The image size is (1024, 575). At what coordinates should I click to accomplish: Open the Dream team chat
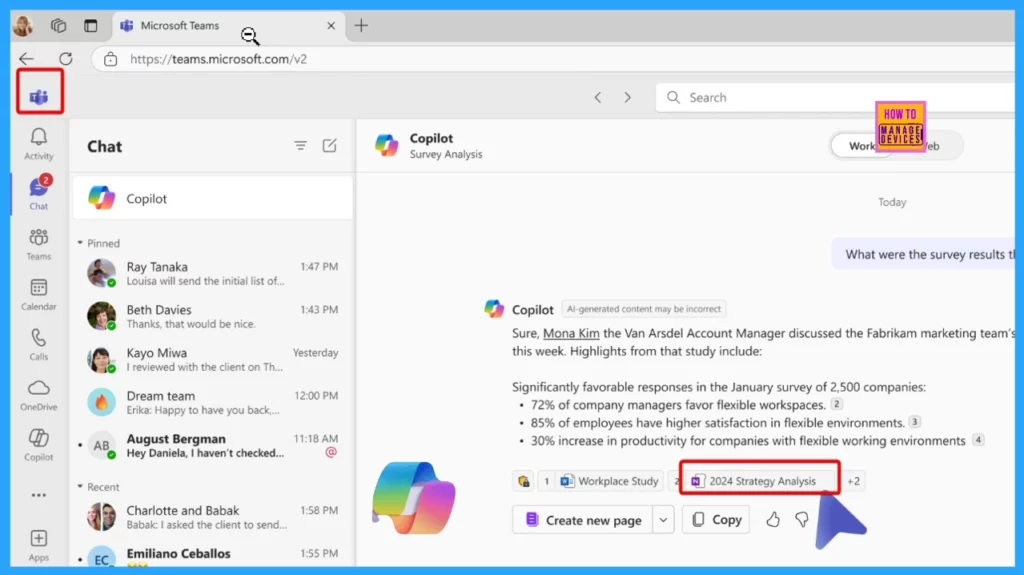tap(213, 402)
